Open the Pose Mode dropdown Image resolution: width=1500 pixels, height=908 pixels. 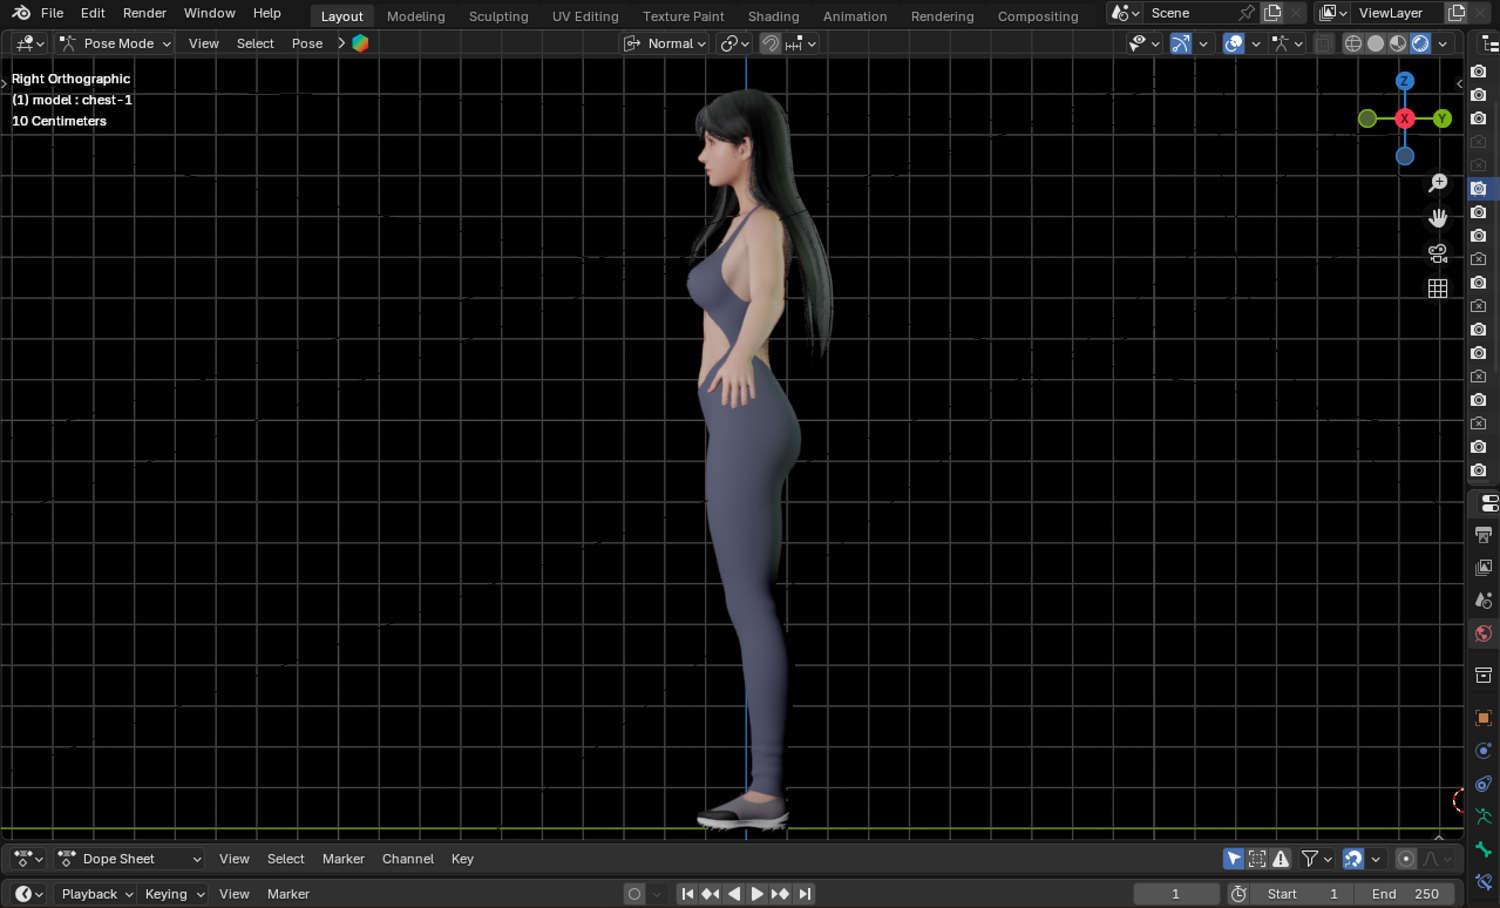pyautogui.click(x=114, y=43)
